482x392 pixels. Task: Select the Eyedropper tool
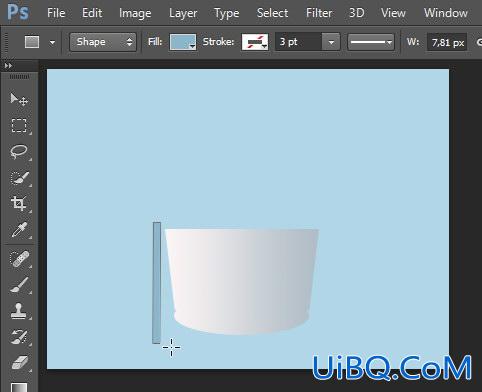19,230
